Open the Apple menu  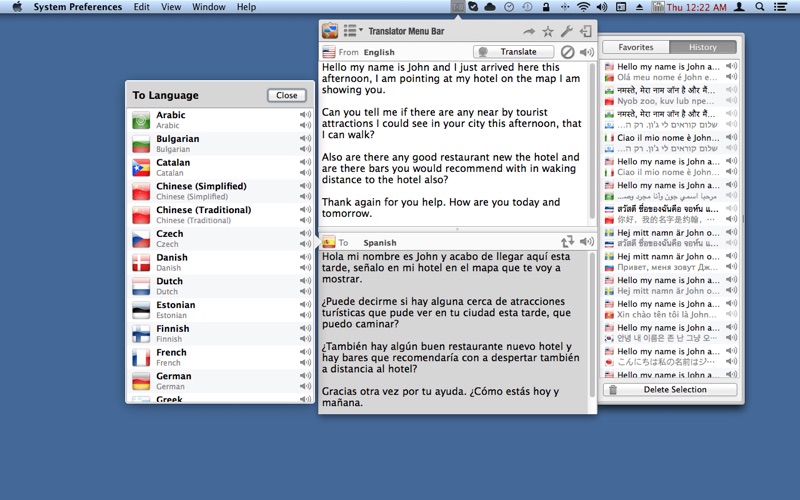point(17,7)
